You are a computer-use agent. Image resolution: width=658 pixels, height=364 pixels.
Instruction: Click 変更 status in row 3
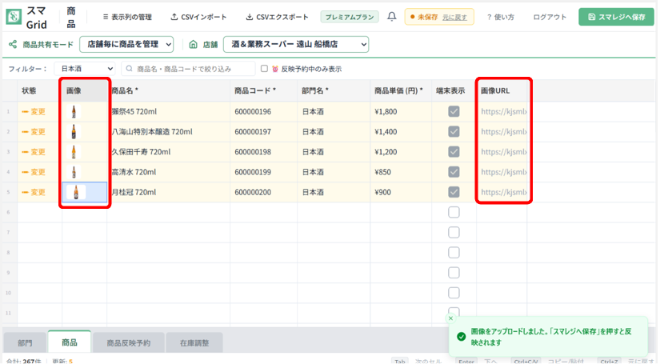pyautogui.click(x=34, y=152)
